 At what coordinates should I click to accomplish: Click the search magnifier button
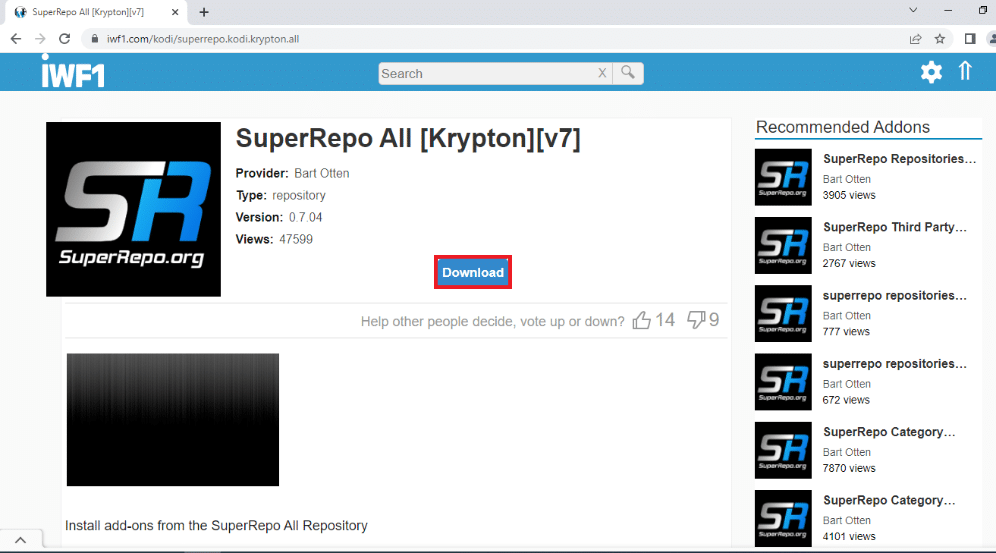(x=628, y=73)
